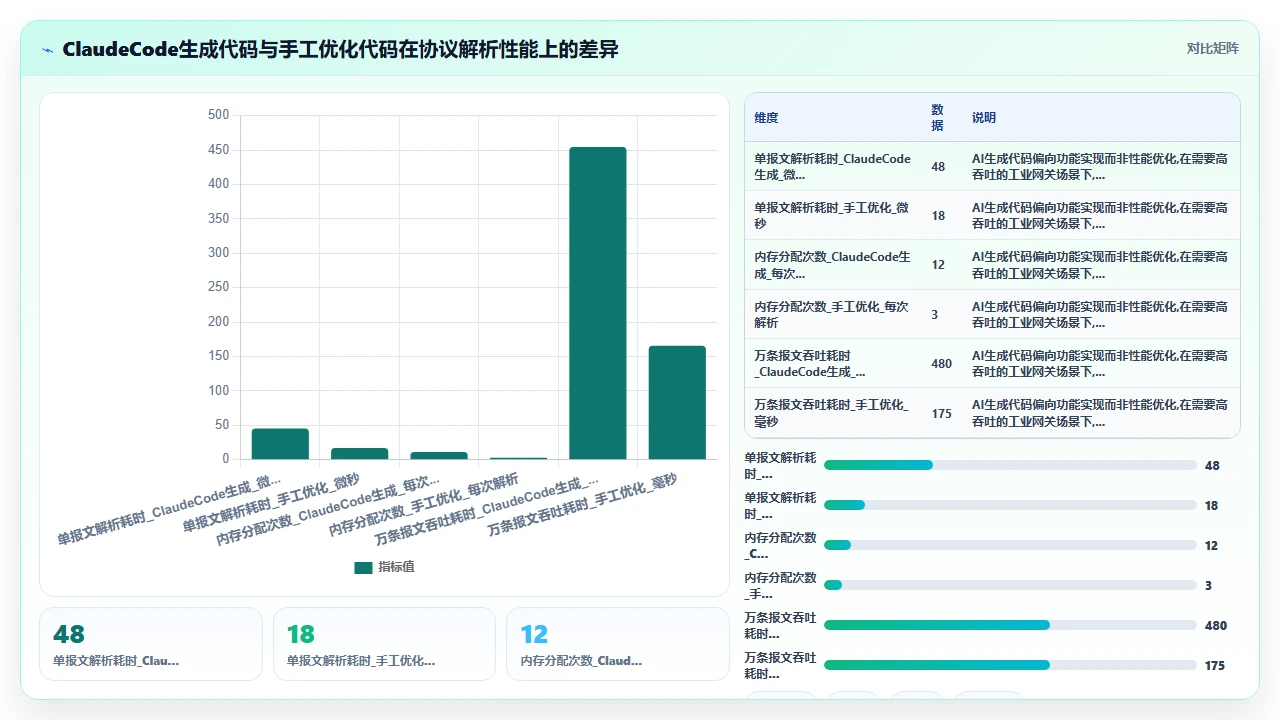The height and width of the screenshot is (720, 1280).
Task: Click the 内存分配次数_ClaudeCode生成 chart bar
Action: 439,456
